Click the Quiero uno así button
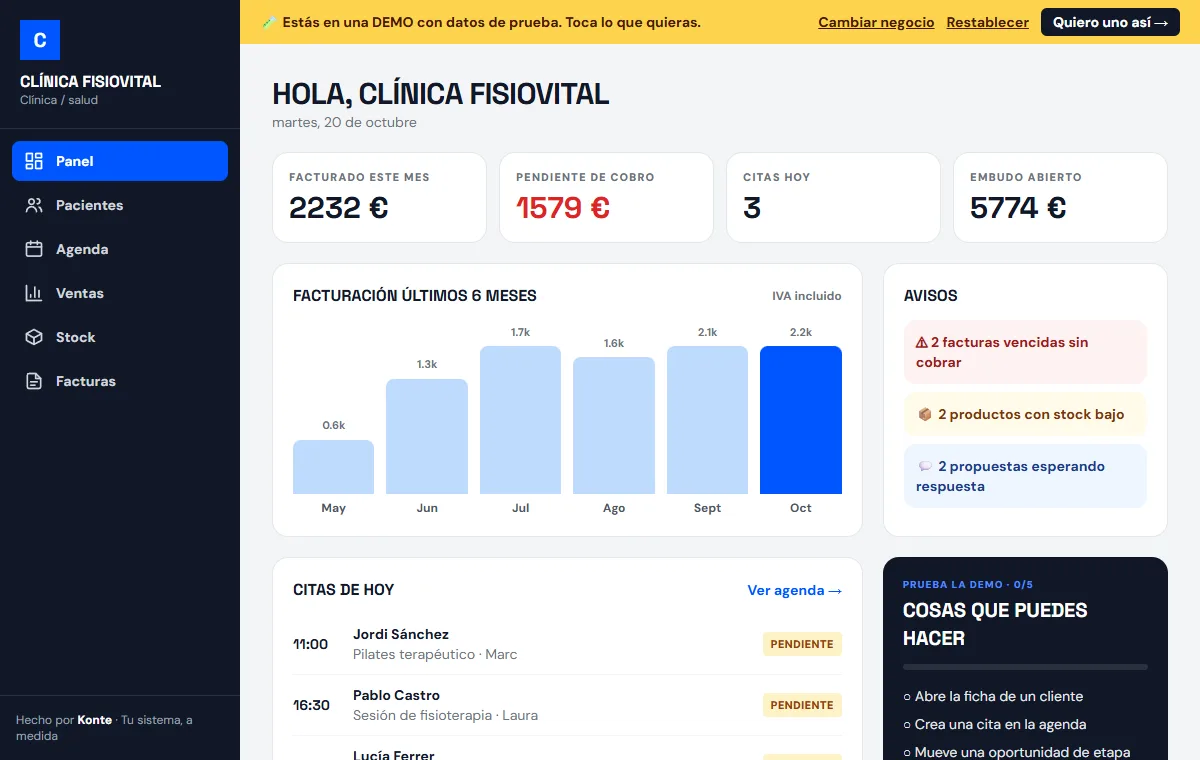 pyautogui.click(x=1110, y=22)
